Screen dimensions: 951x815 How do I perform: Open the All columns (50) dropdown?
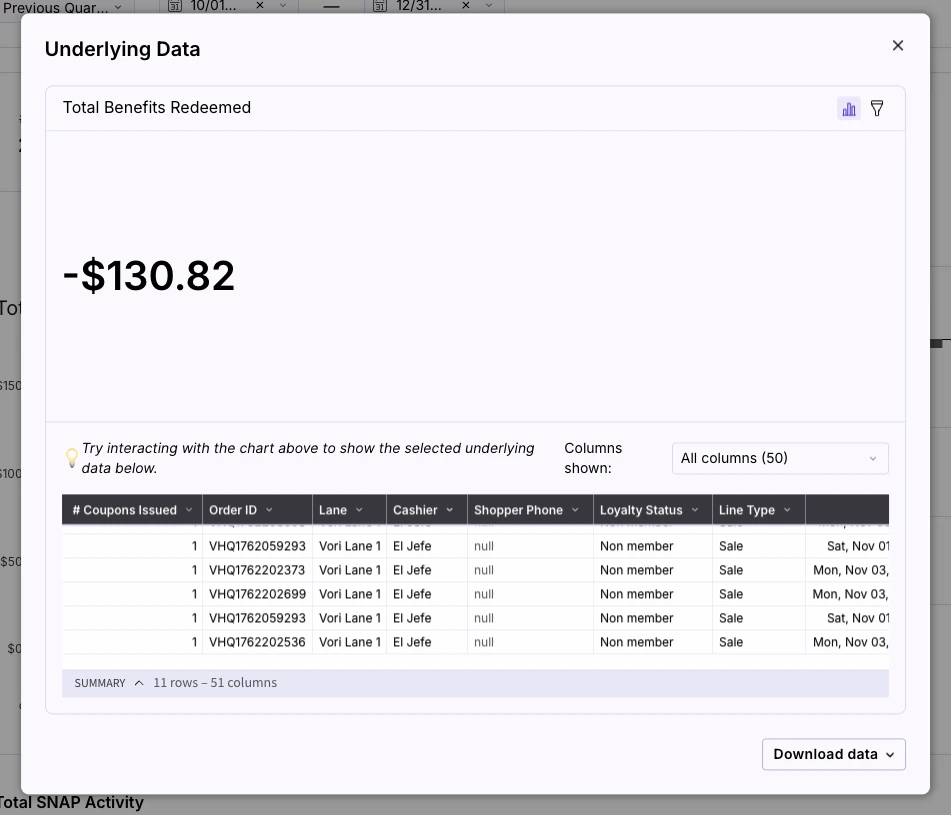pyautogui.click(x=779, y=457)
